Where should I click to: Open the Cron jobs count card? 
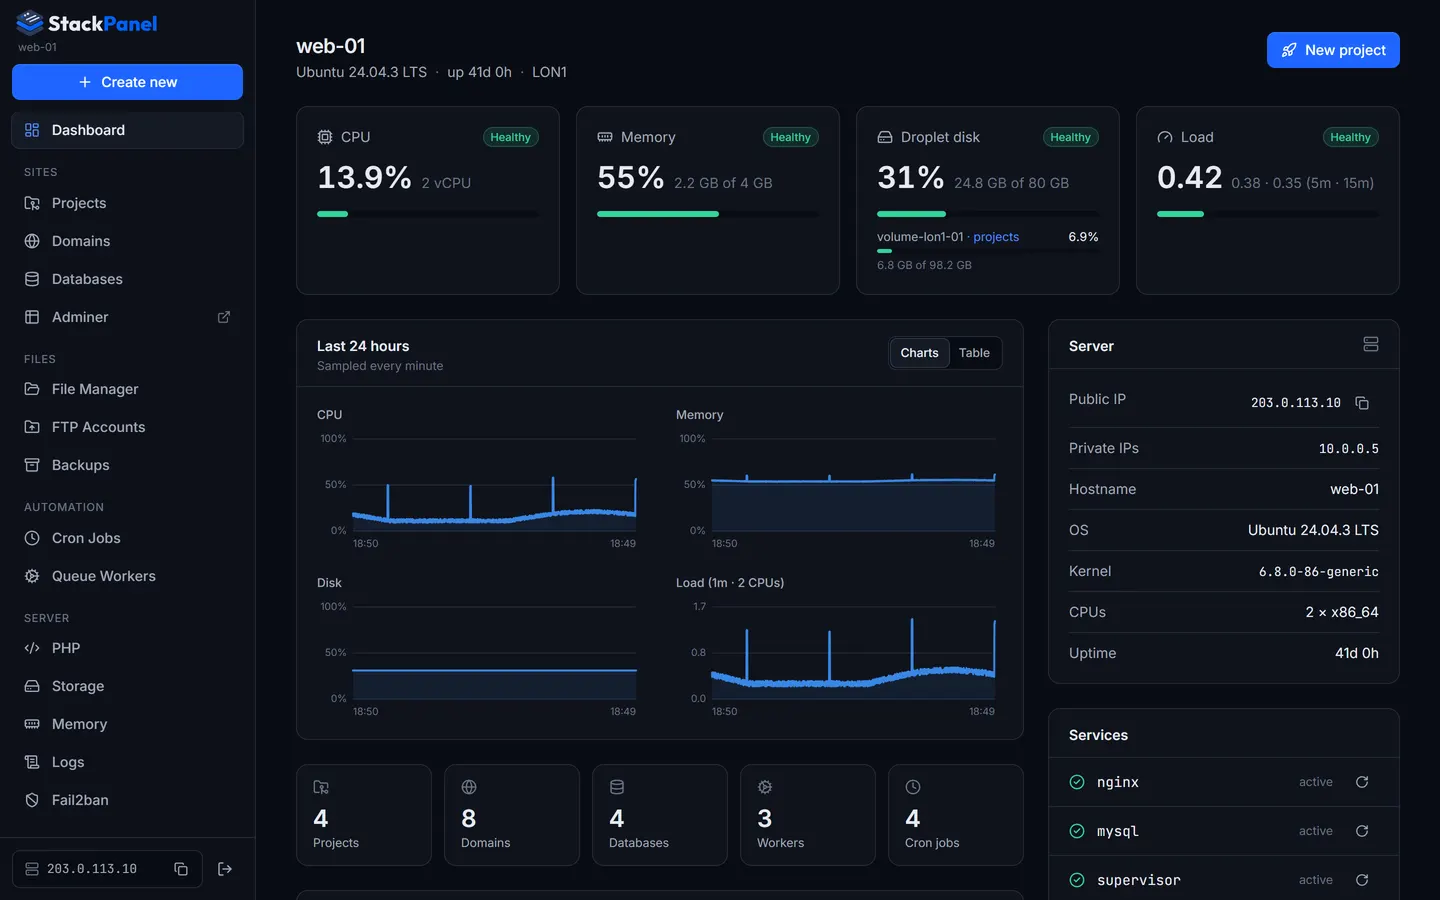pos(956,815)
